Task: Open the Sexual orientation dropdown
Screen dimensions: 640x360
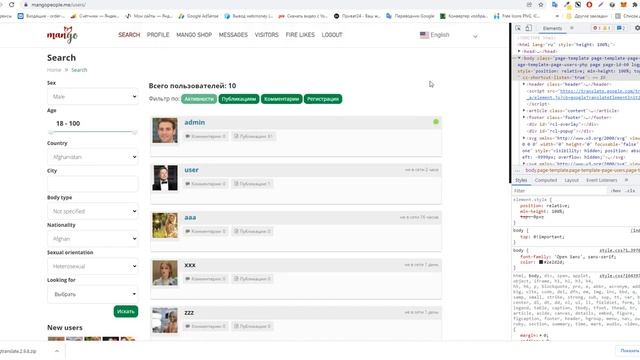Action: click(93, 267)
